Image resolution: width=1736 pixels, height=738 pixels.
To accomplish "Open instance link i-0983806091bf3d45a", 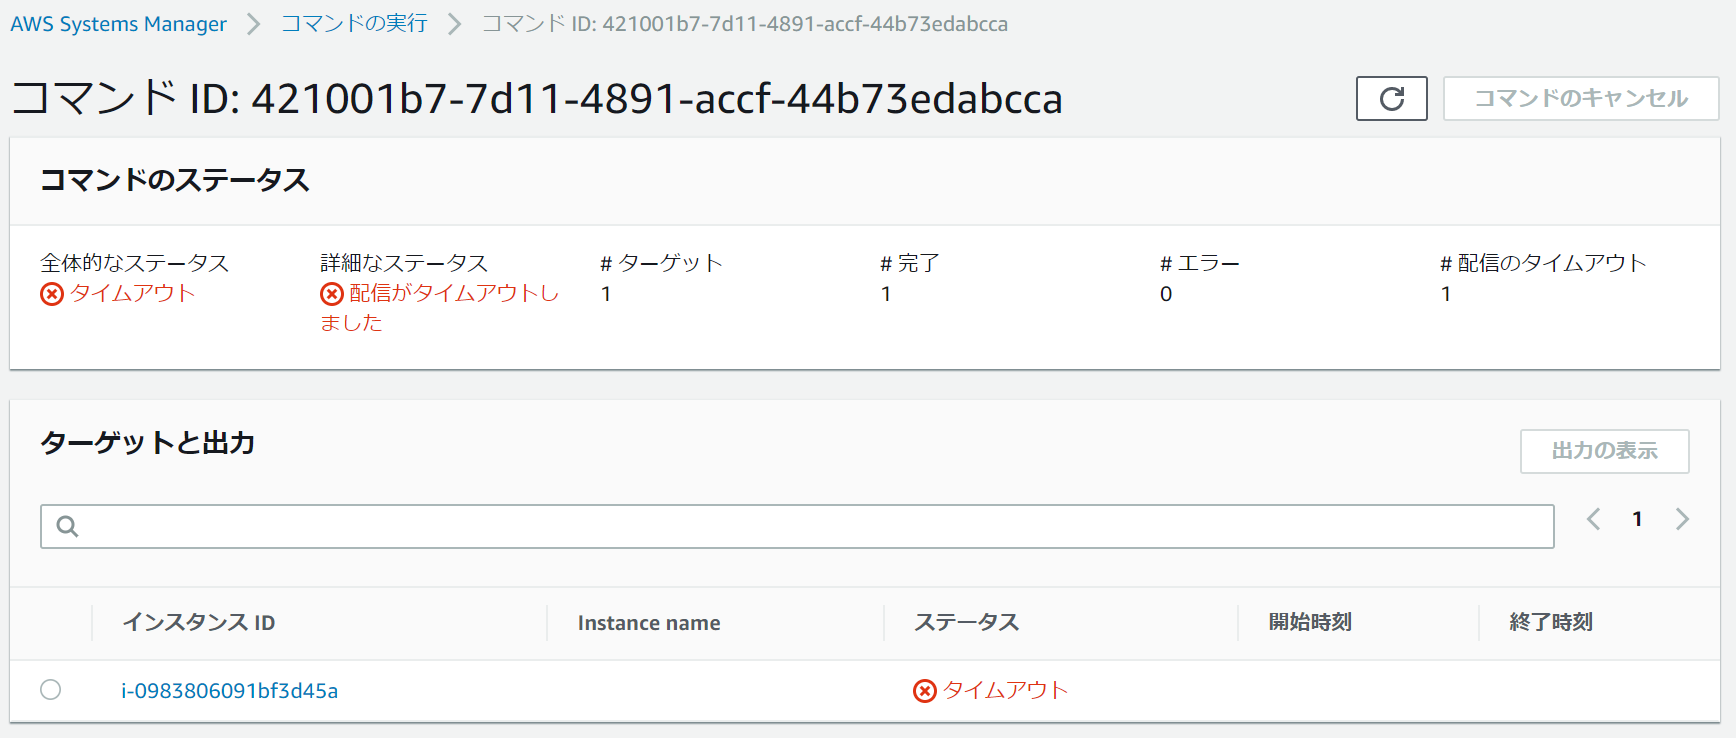I will pos(228,690).
